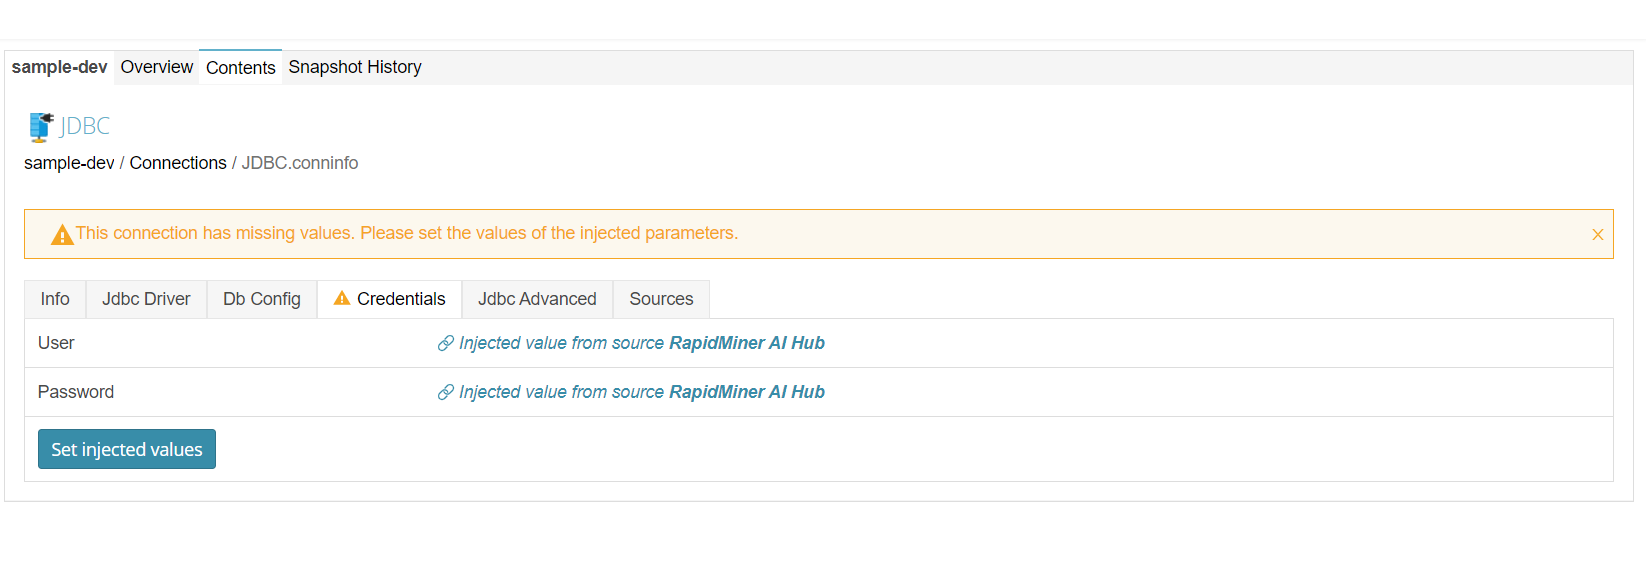Open the Overview tab
1646x564 pixels.
point(157,67)
